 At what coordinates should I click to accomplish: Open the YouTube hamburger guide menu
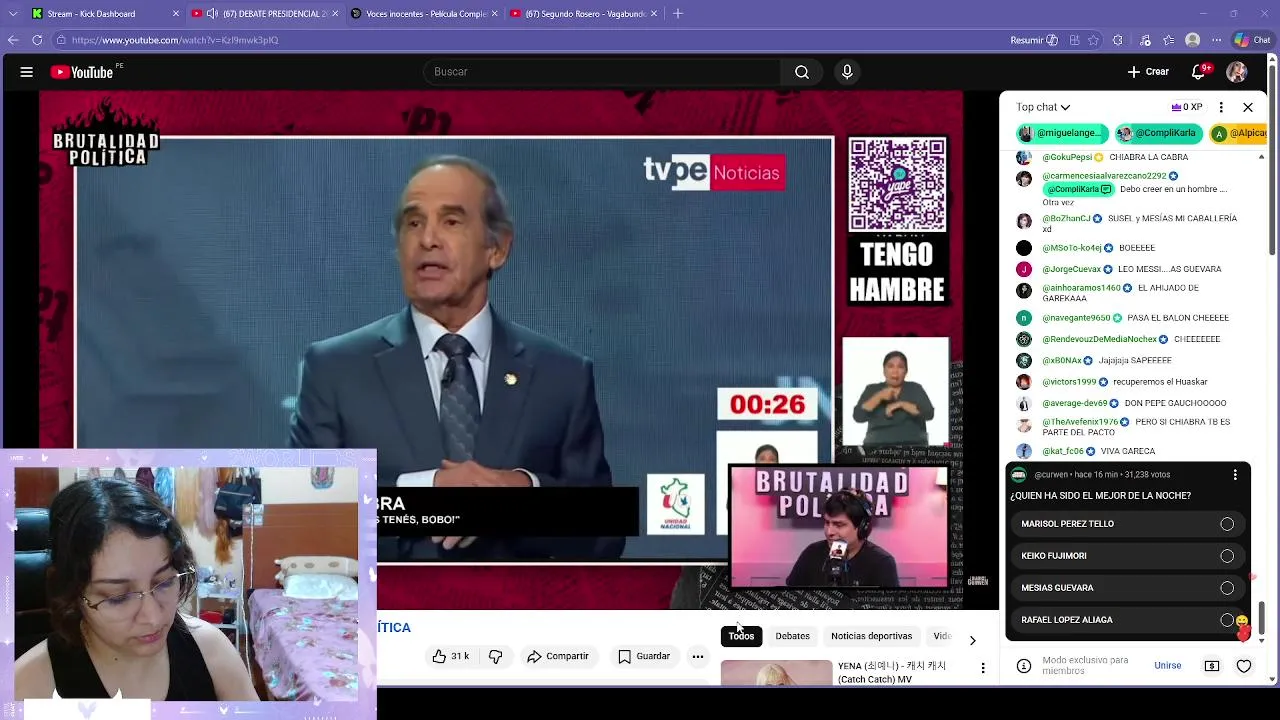click(x=27, y=72)
